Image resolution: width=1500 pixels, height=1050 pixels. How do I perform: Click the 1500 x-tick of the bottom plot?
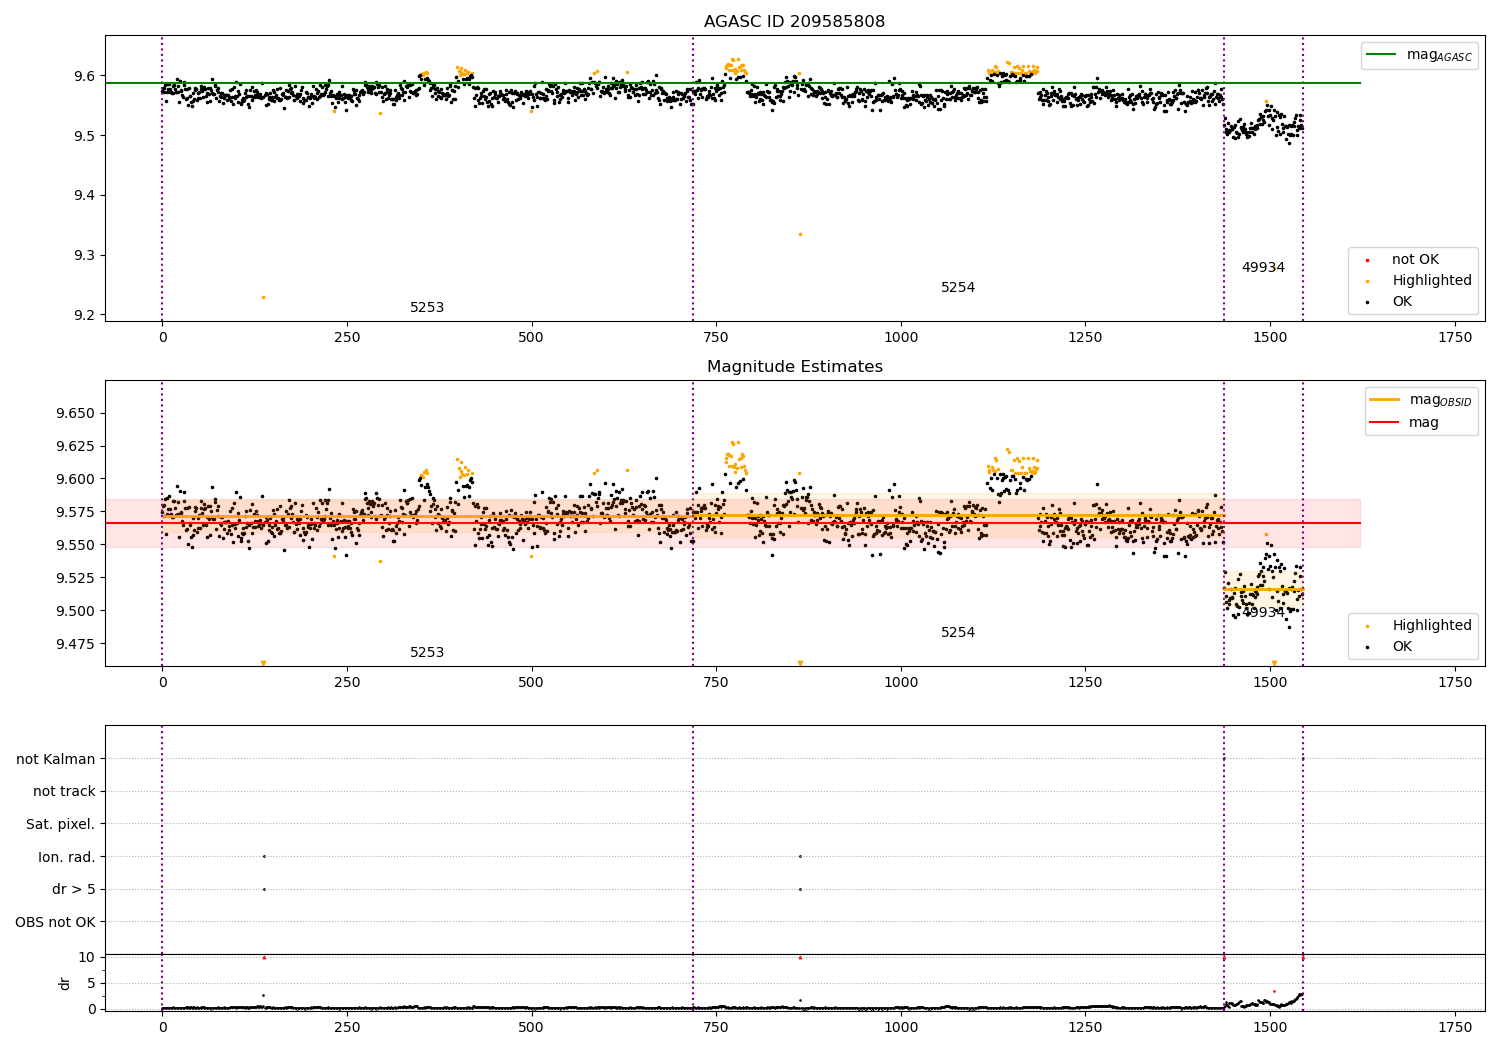(x=1270, y=1028)
